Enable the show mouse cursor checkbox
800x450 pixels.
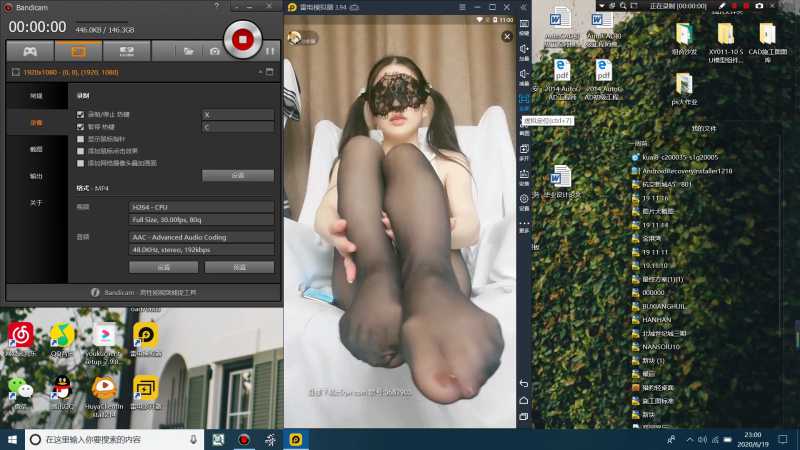(81, 139)
